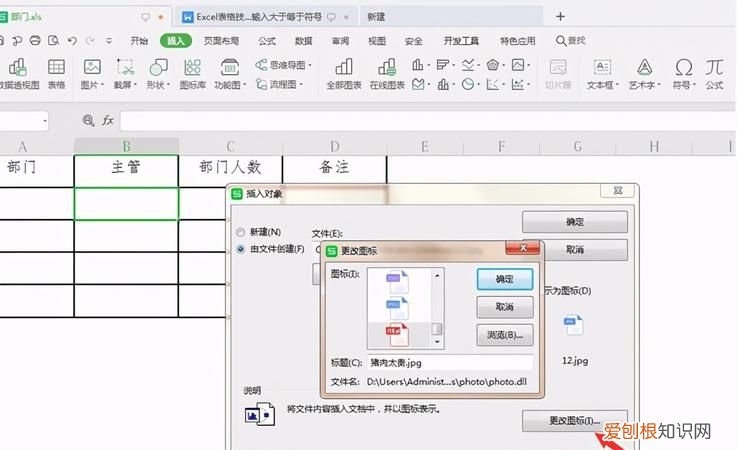Click the 标题(C) caption input field
This screenshot has width=737, height=450.
tap(450, 363)
